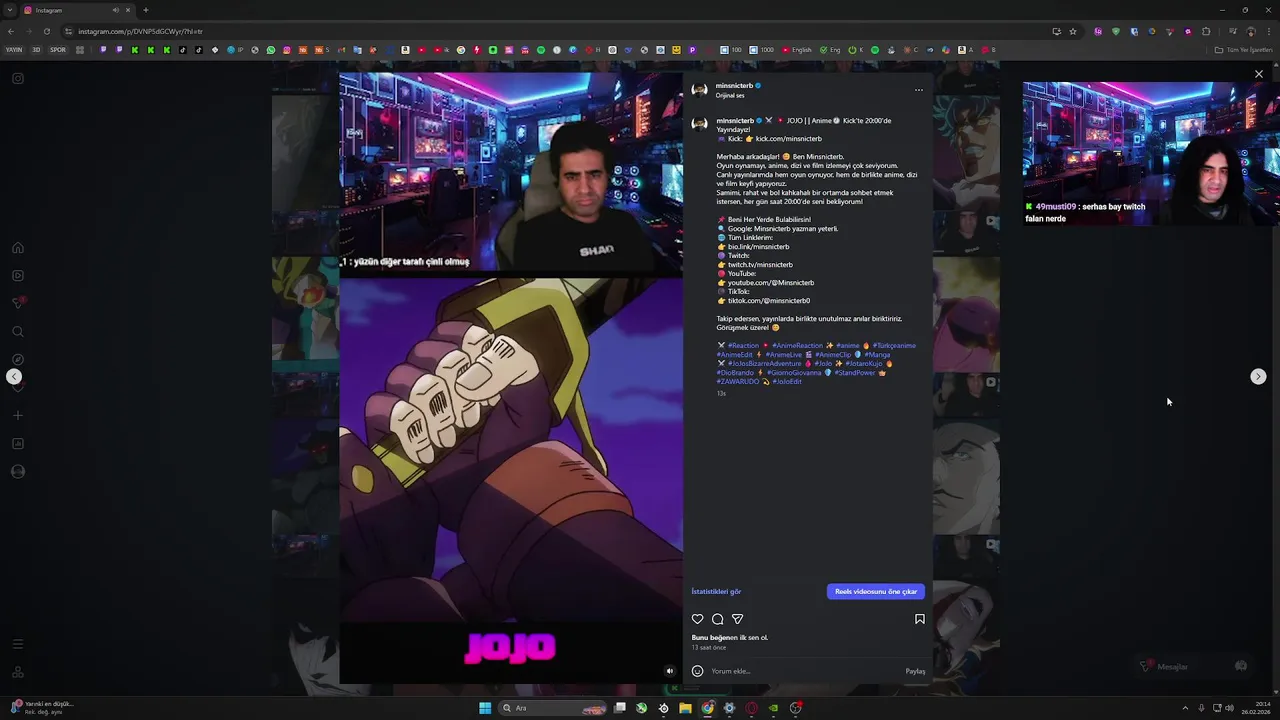The height and width of the screenshot is (720, 1280).
Task: Mute tab audio speaker on Instagram tab
Action: tap(115, 10)
